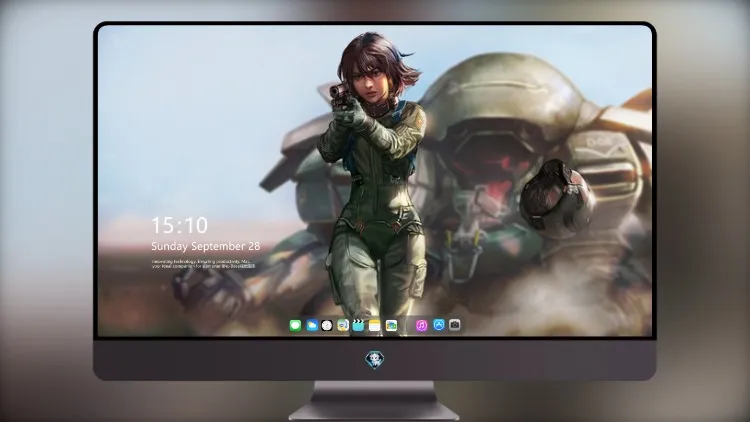
Task: Click the pistol held by the character
Action: 339,94
